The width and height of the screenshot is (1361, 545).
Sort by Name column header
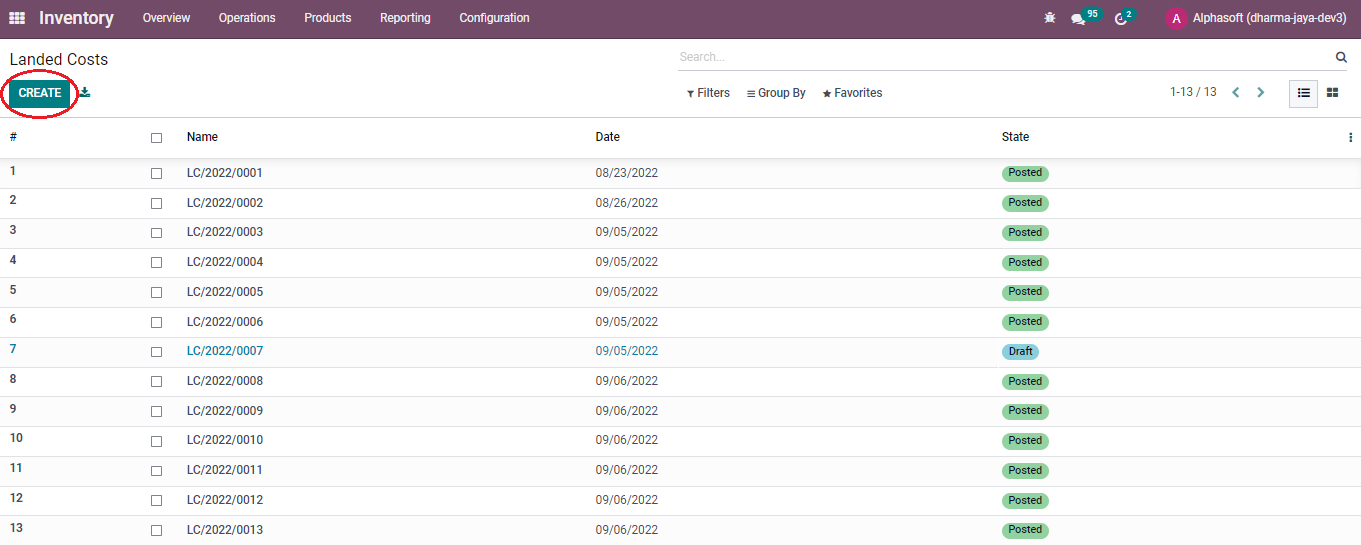pos(202,137)
